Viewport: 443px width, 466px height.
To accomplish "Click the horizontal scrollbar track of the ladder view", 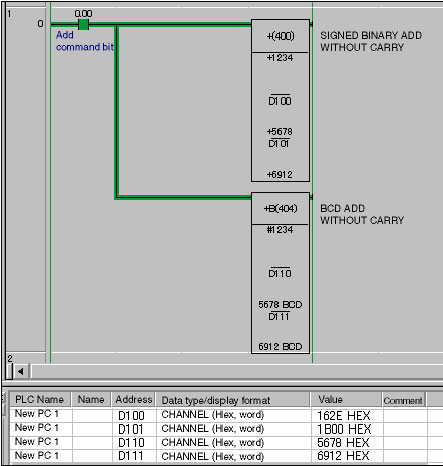I will (237, 371).
